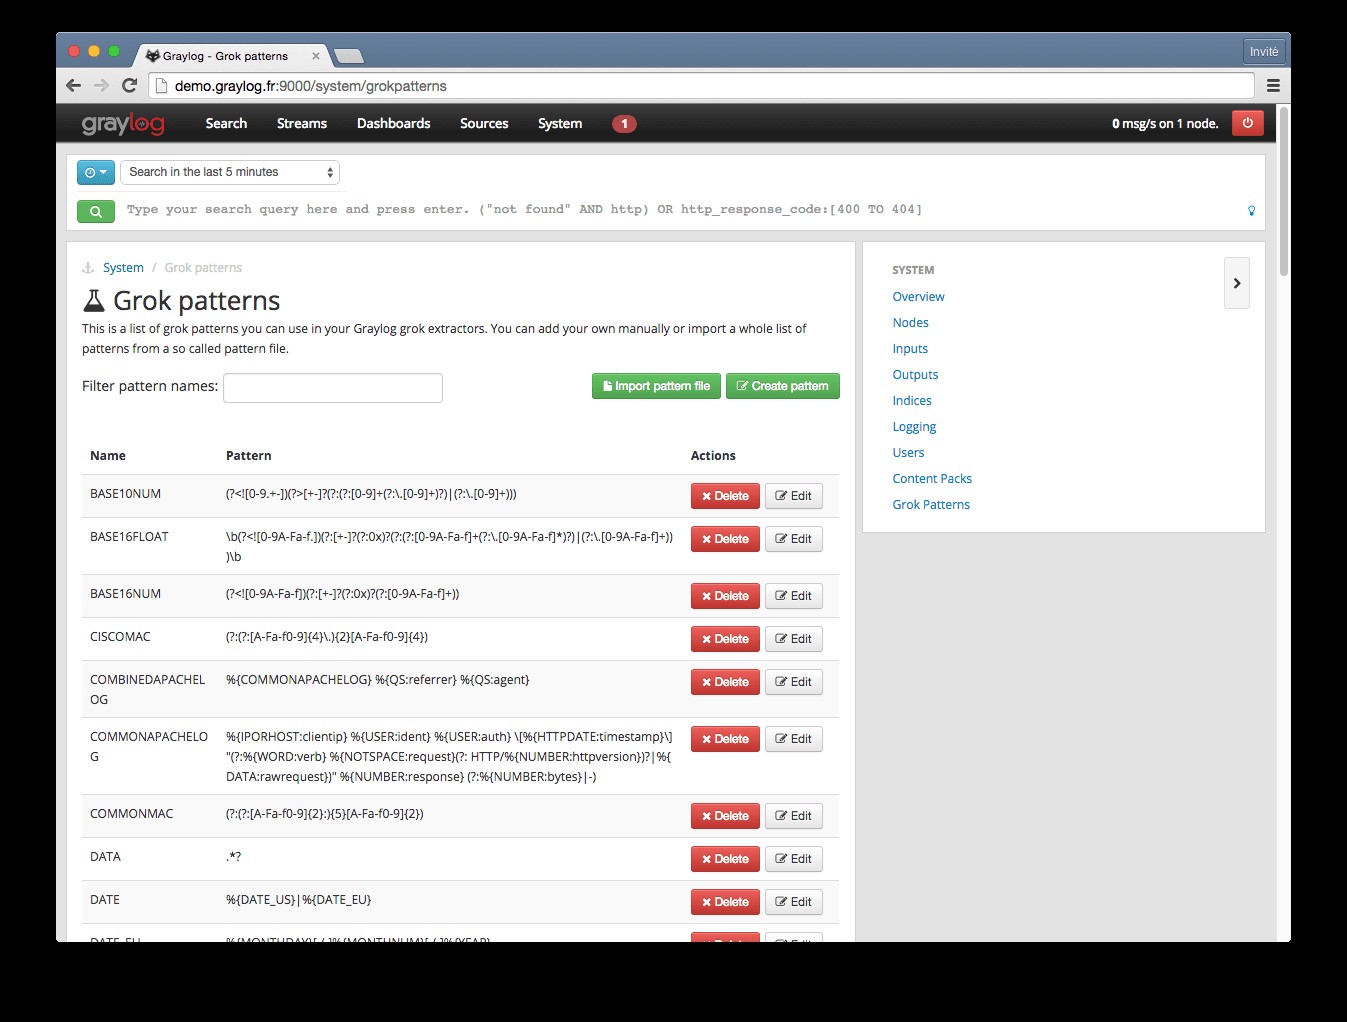Screen dimensions: 1347x1022
Task: Click the Create pattern button
Action: 783,385
